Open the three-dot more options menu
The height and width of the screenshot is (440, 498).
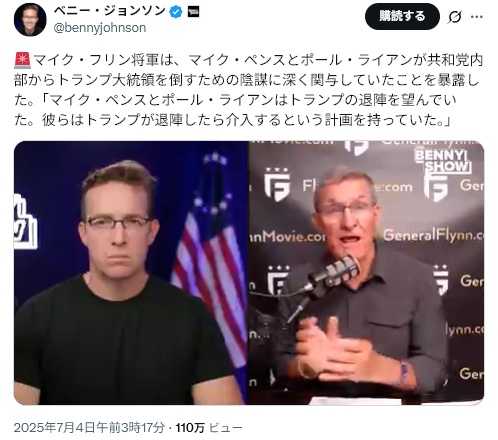click(x=477, y=16)
